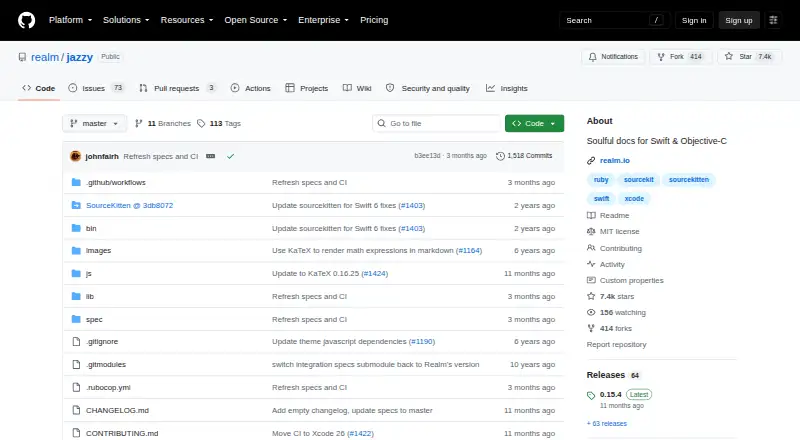
Task: Open release 0.15.4 Latest
Action: click(619, 395)
